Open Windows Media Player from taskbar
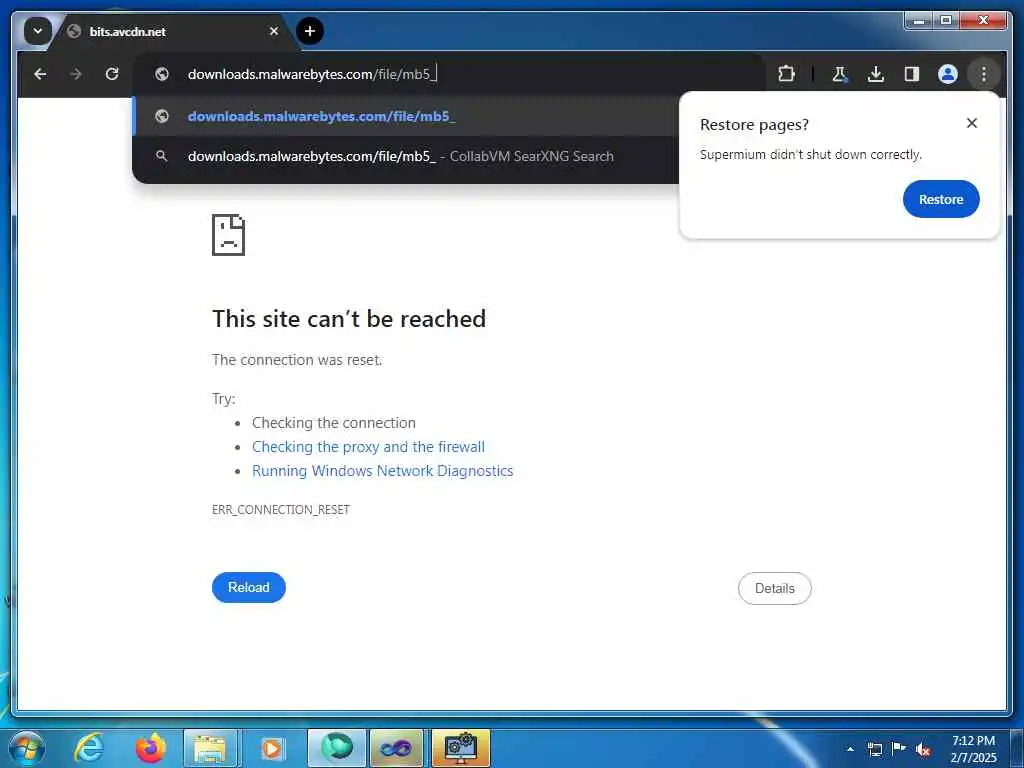Image resolution: width=1024 pixels, height=768 pixels. pyautogui.click(x=271, y=748)
